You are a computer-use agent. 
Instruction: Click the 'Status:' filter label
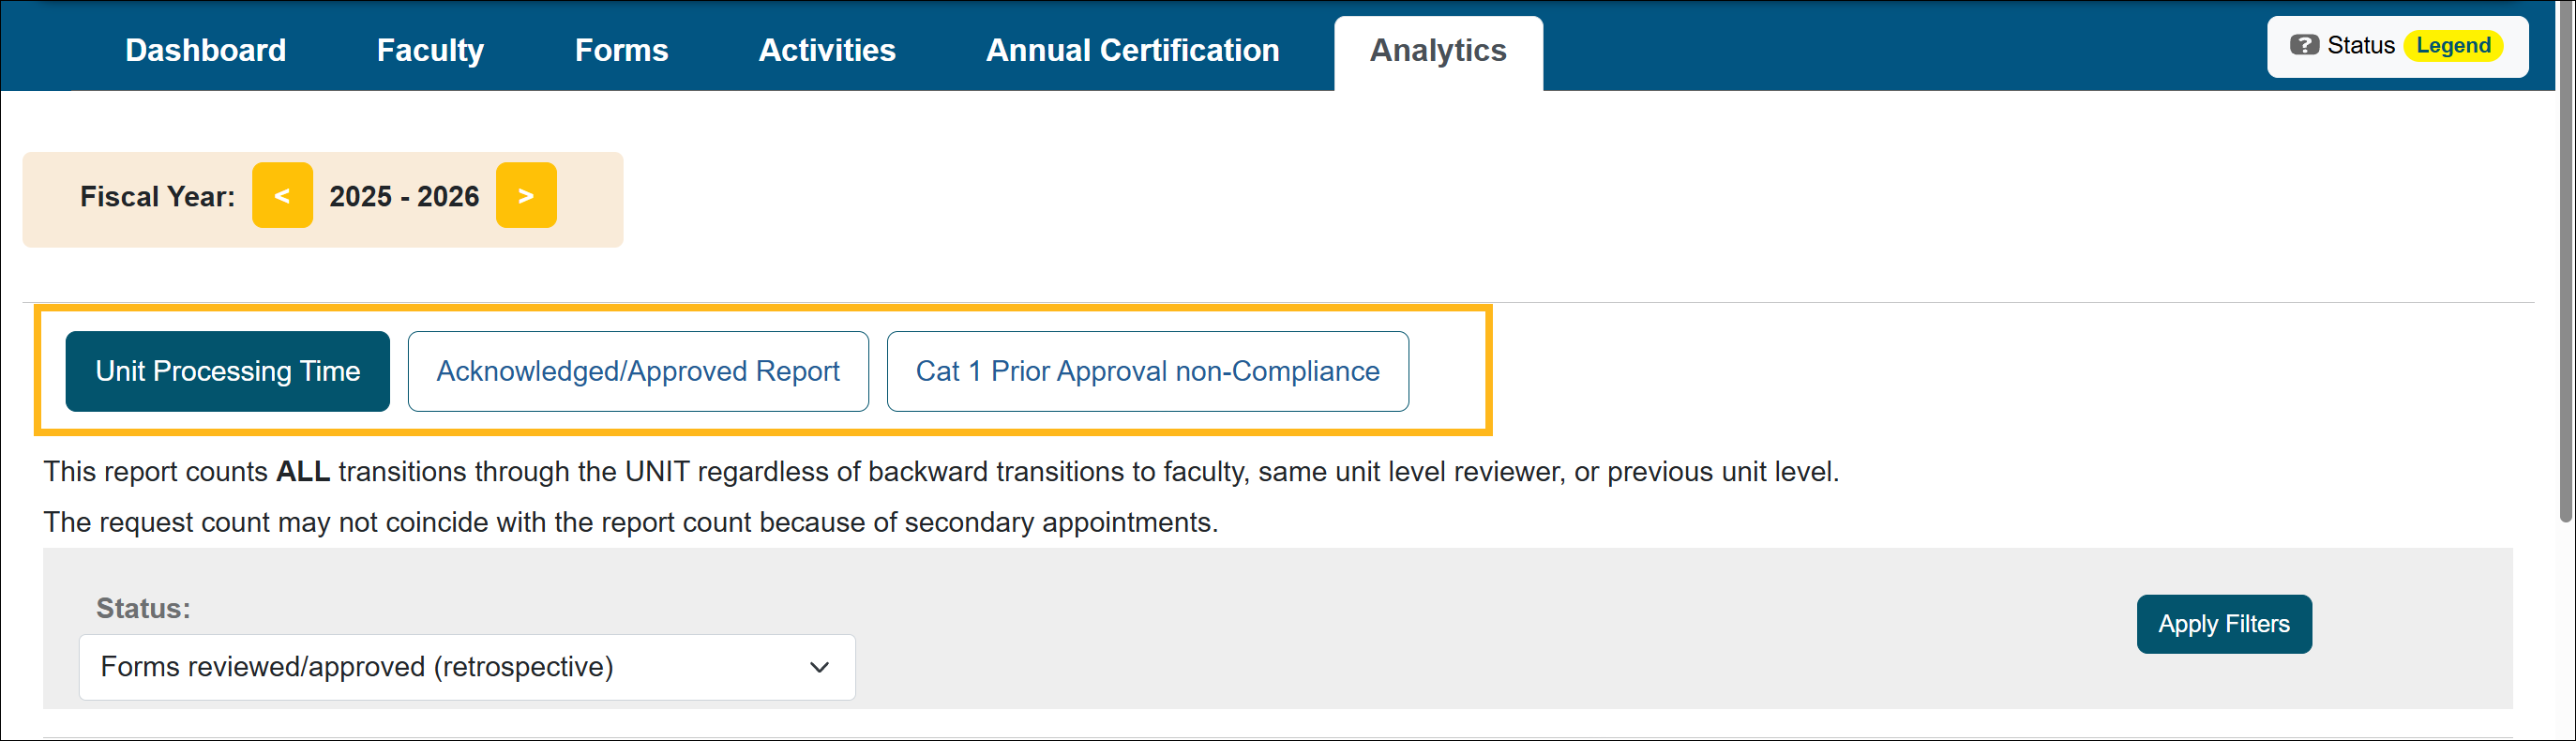[143, 608]
